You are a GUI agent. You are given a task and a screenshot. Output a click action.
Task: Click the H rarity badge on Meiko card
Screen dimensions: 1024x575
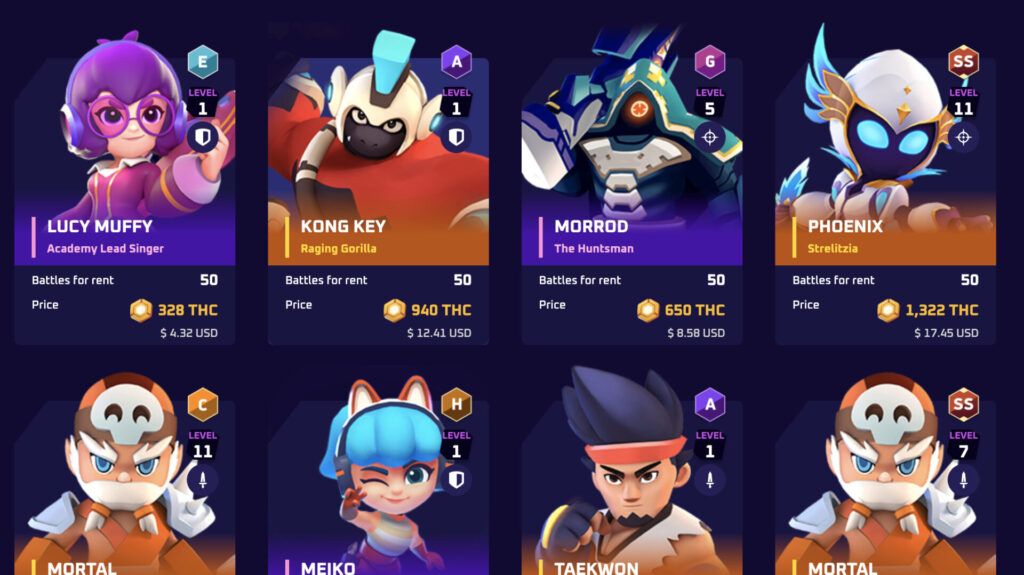click(456, 404)
